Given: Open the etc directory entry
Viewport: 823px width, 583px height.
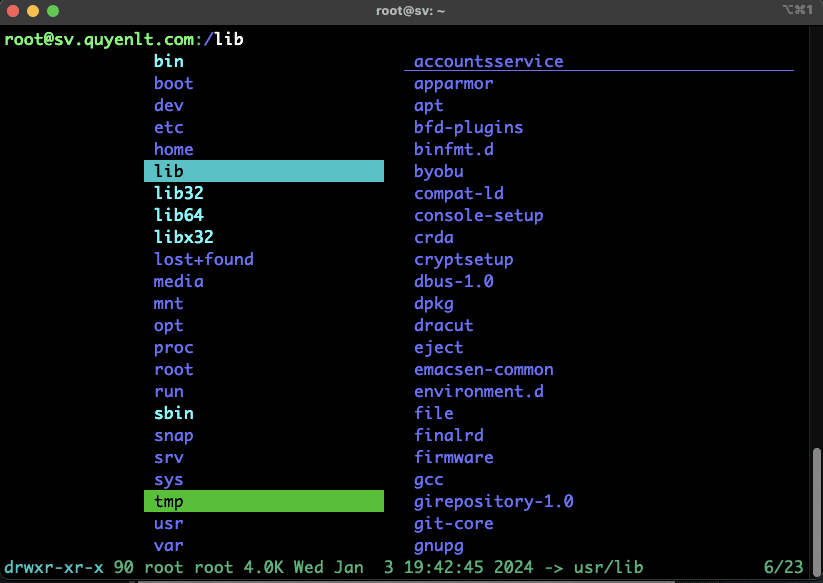Looking at the screenshot, I should point(168,127).
